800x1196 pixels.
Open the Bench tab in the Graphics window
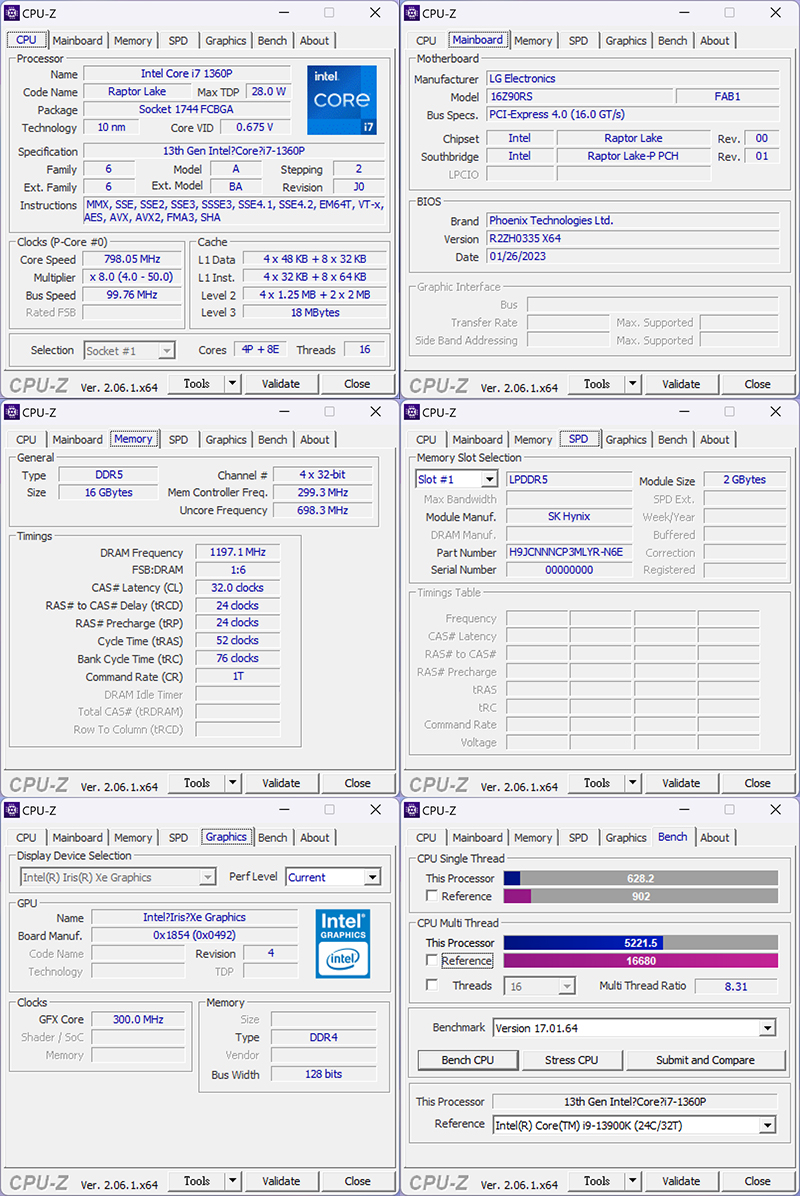[272, 838]
